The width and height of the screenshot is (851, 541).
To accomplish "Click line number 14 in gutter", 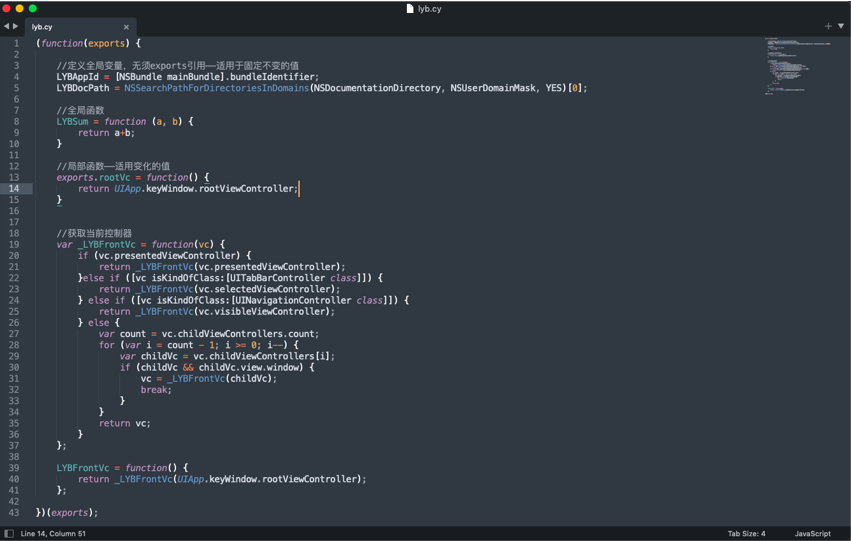I will tap(14, 188).
